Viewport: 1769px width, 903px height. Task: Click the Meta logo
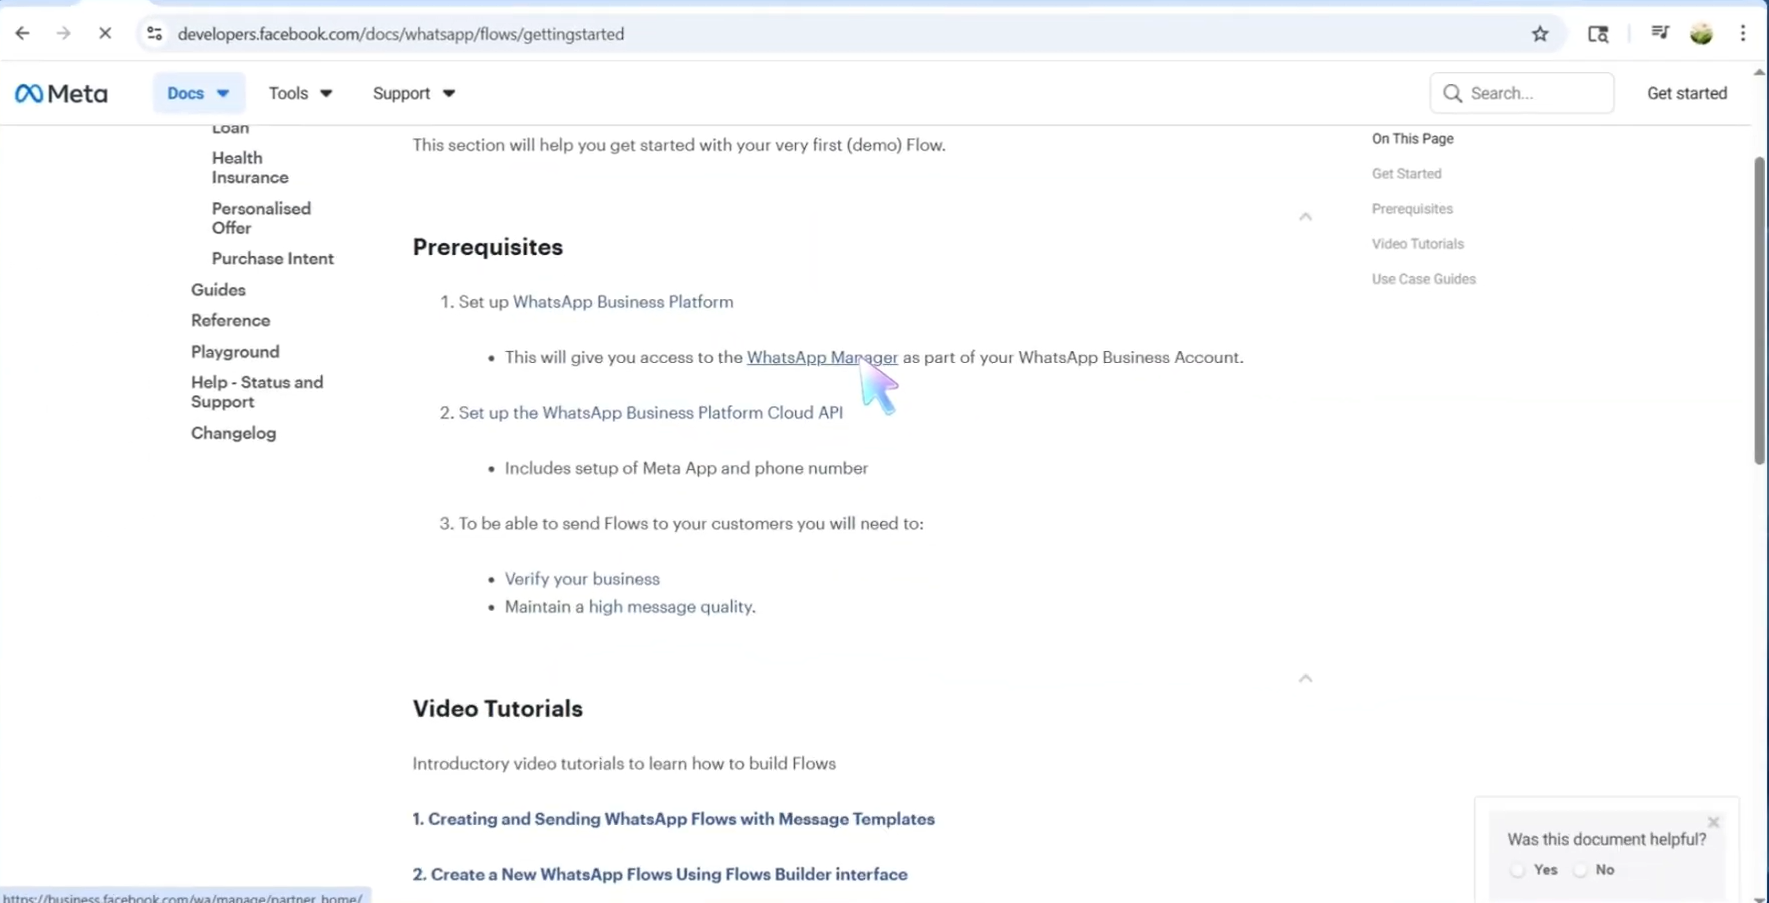click(x=61, y=93)
